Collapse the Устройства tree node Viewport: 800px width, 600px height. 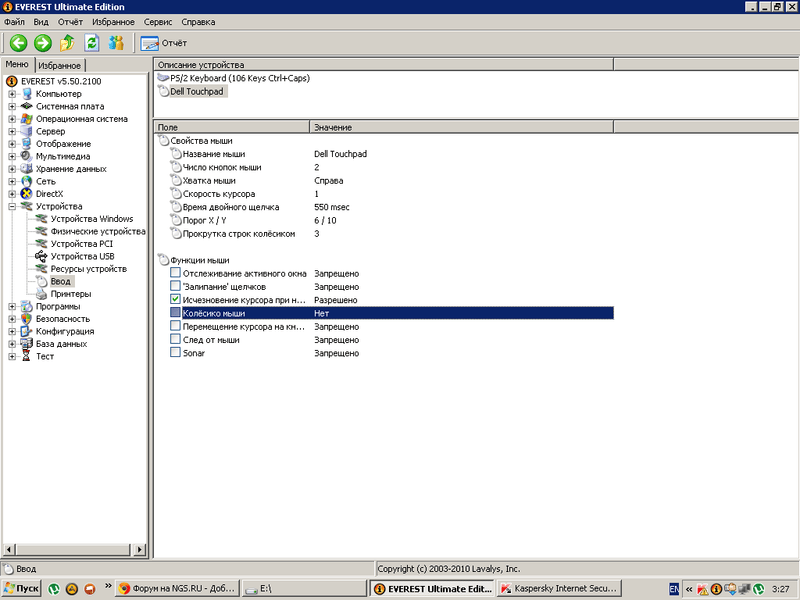point(12,206)
